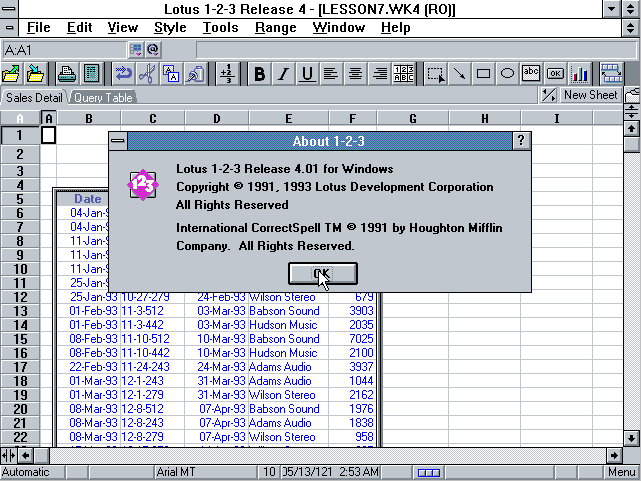Click the Align Right smart icon
Image resolution: width=641 pixels, height=481 pixels.
[379, 74]
